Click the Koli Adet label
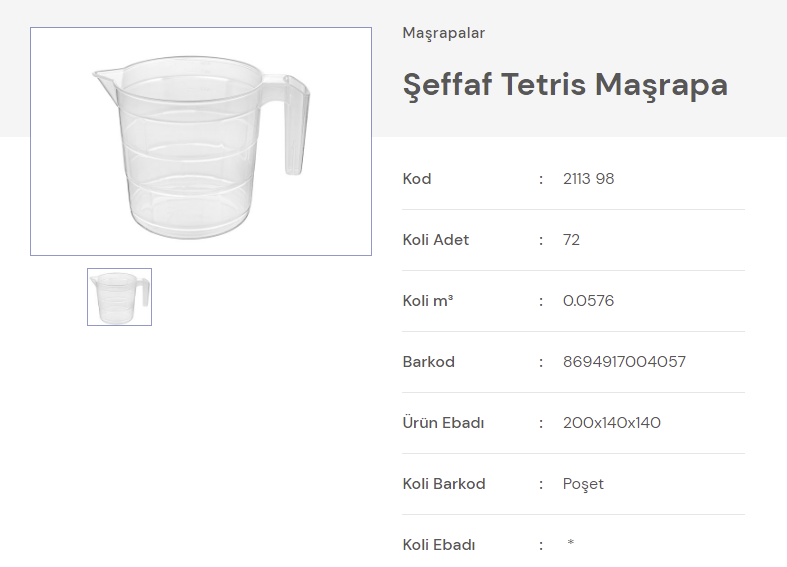Image resolution: width=787 pixels, height=567 pixels. click(436, 240)
